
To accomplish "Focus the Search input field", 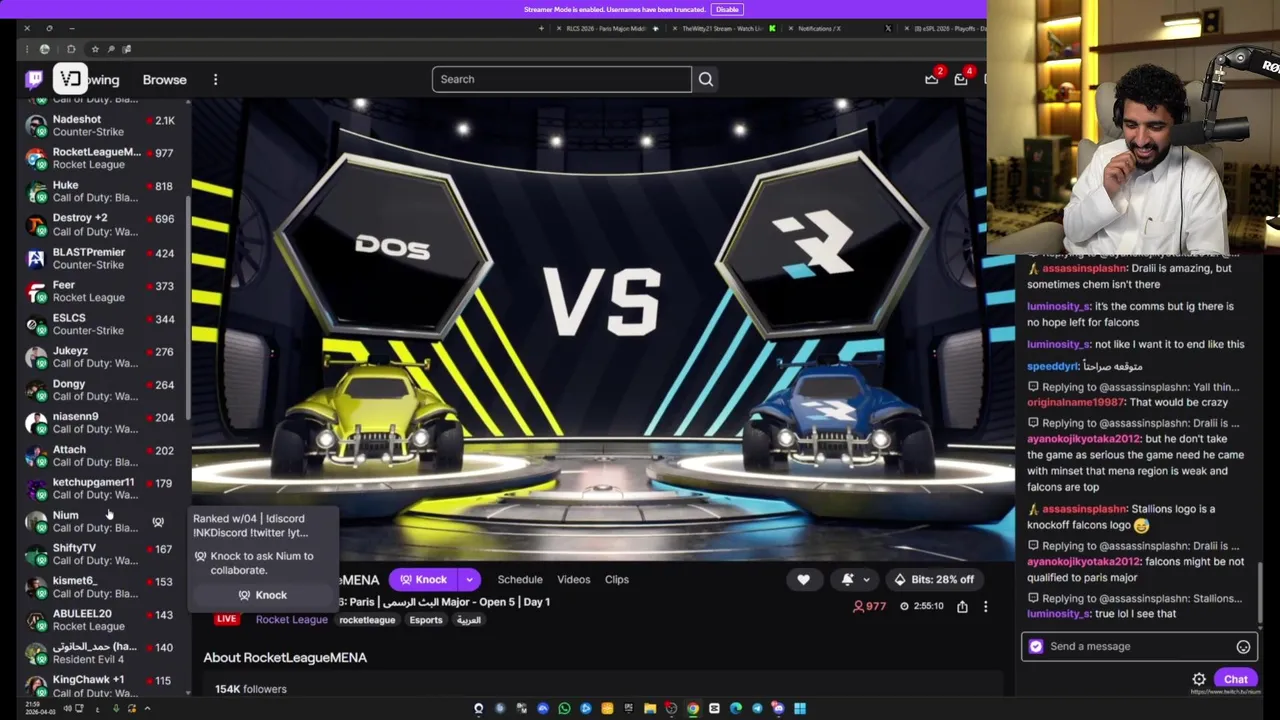I will (562, 79).
